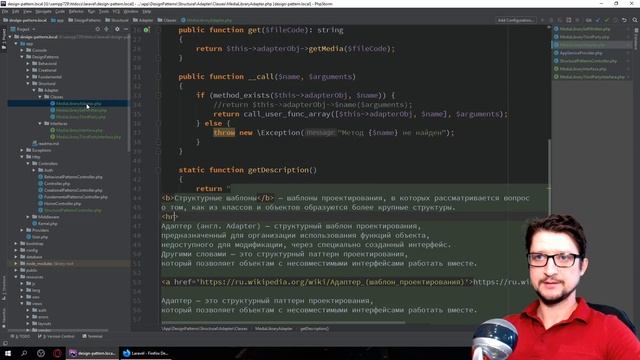Expand the Exceptions folder arrow
Viewport: 640px width, 360px height.
[x=22, y=150]
